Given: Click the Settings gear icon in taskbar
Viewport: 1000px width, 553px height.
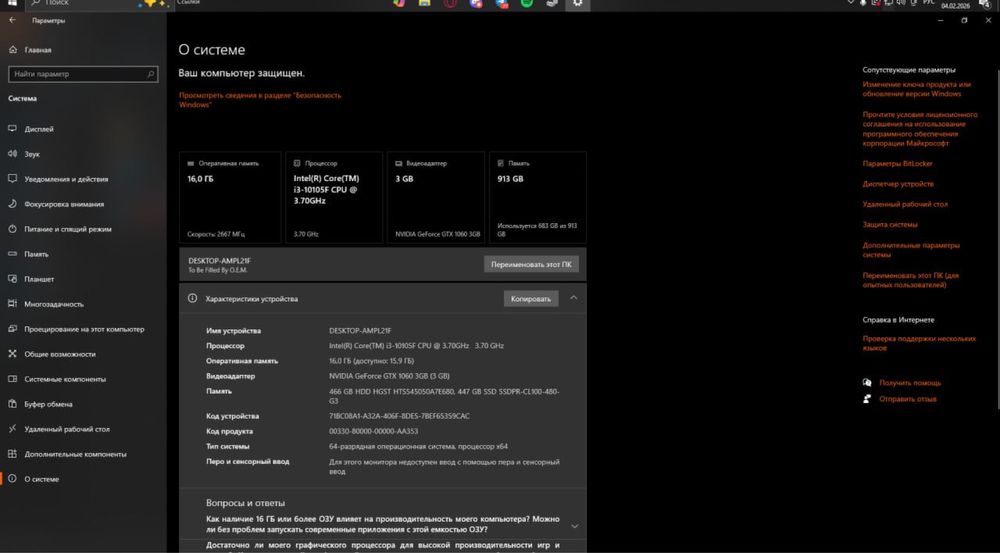Looking at the screenshot, I should (x=578, y=3).
